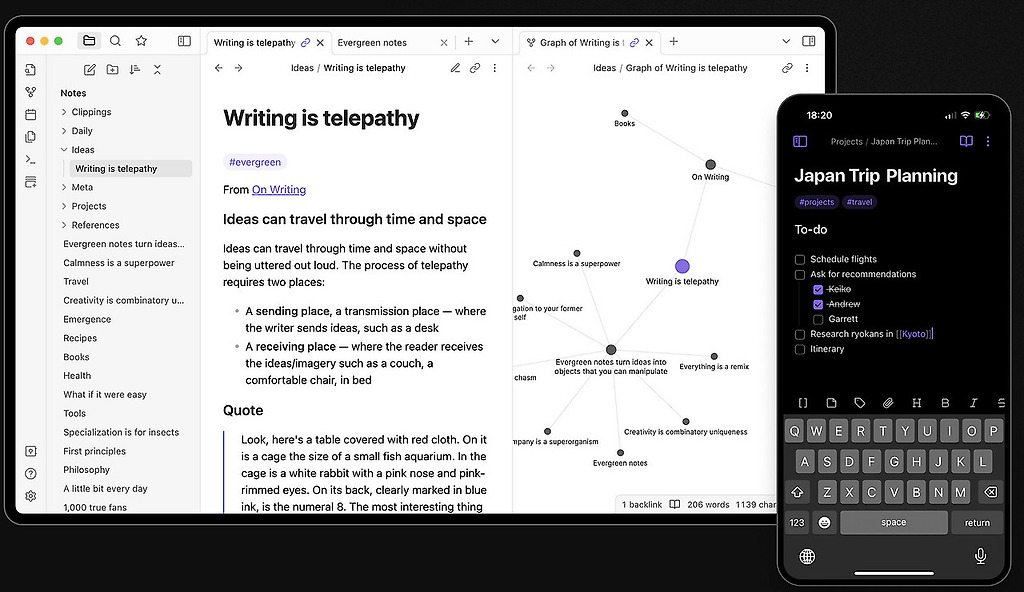
Task: Tap Kyoto link on phone
Action: coord(914,334)
